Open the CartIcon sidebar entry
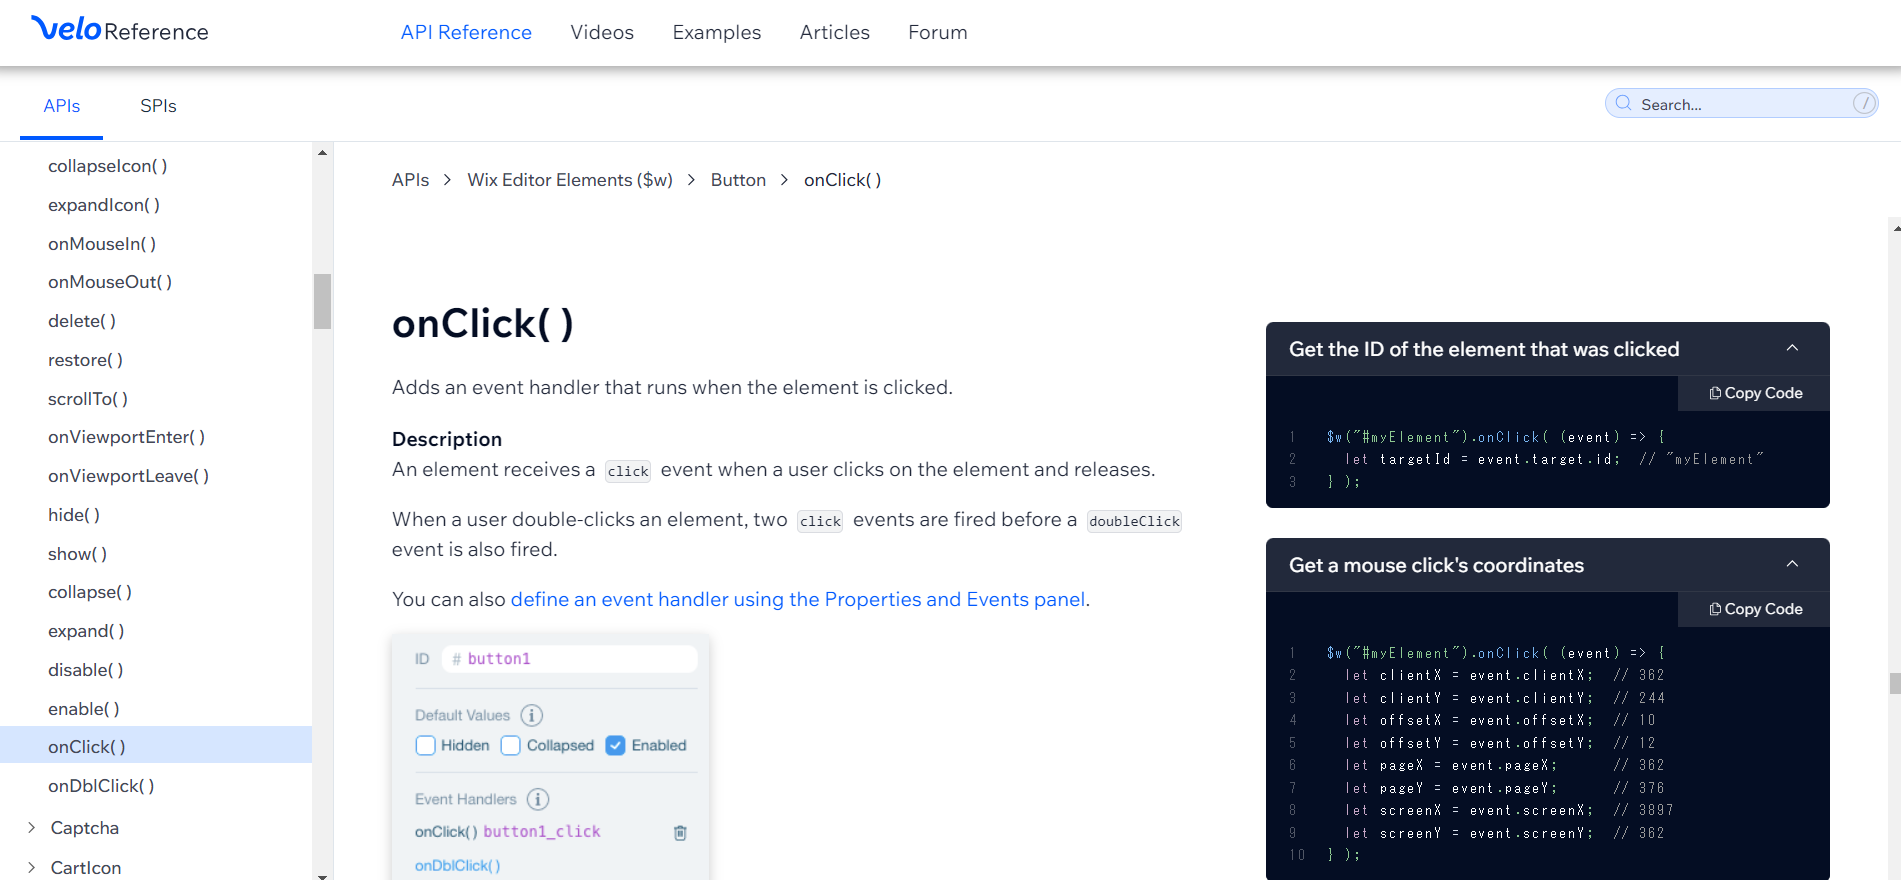The image size is (1901, 880). pyautogui.click(x=86, y=868)
